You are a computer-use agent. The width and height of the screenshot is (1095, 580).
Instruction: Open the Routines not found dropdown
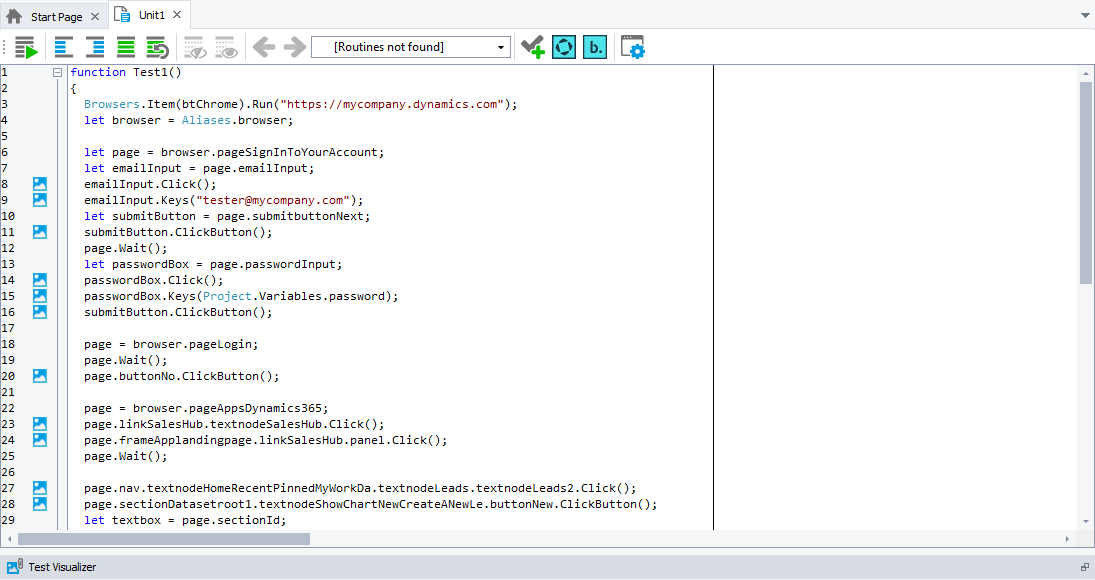(499, 46)
